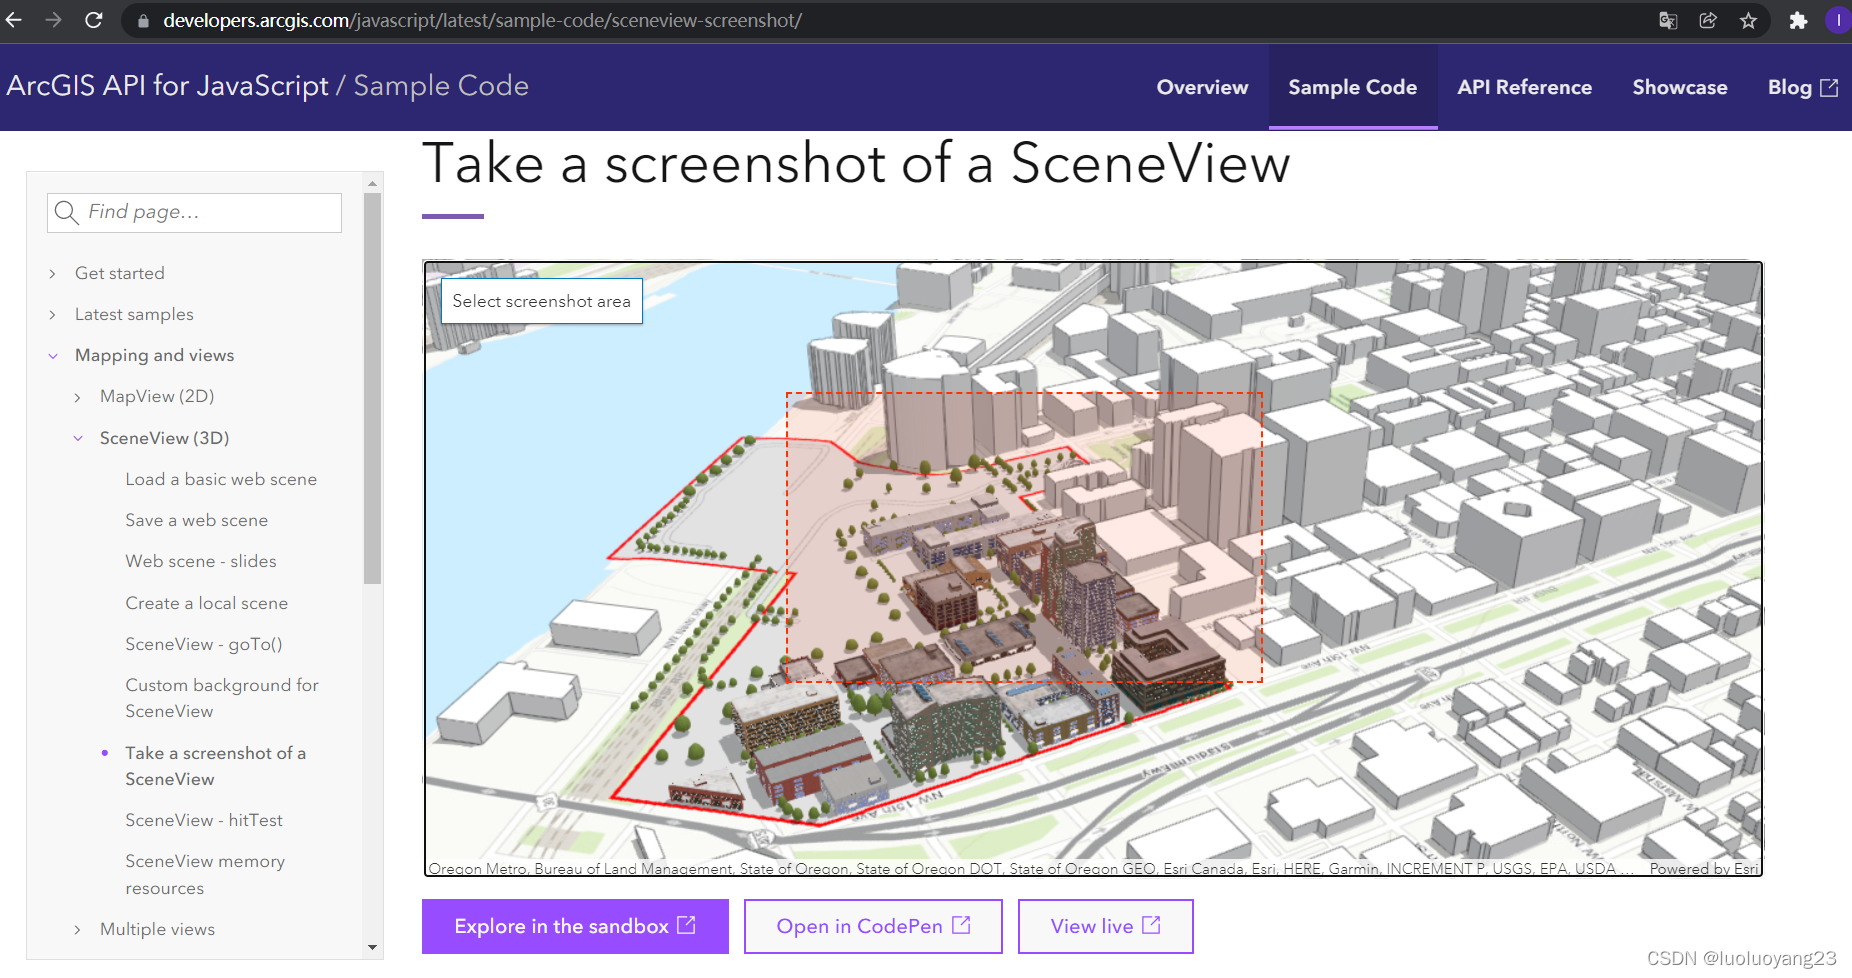Click the View live external icon

(x=1151, y=925)
